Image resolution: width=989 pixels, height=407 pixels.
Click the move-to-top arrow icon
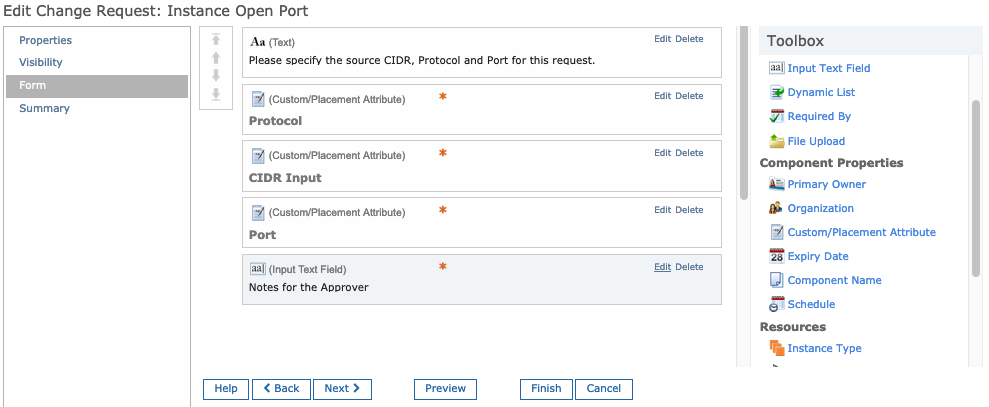click(216, 40)
